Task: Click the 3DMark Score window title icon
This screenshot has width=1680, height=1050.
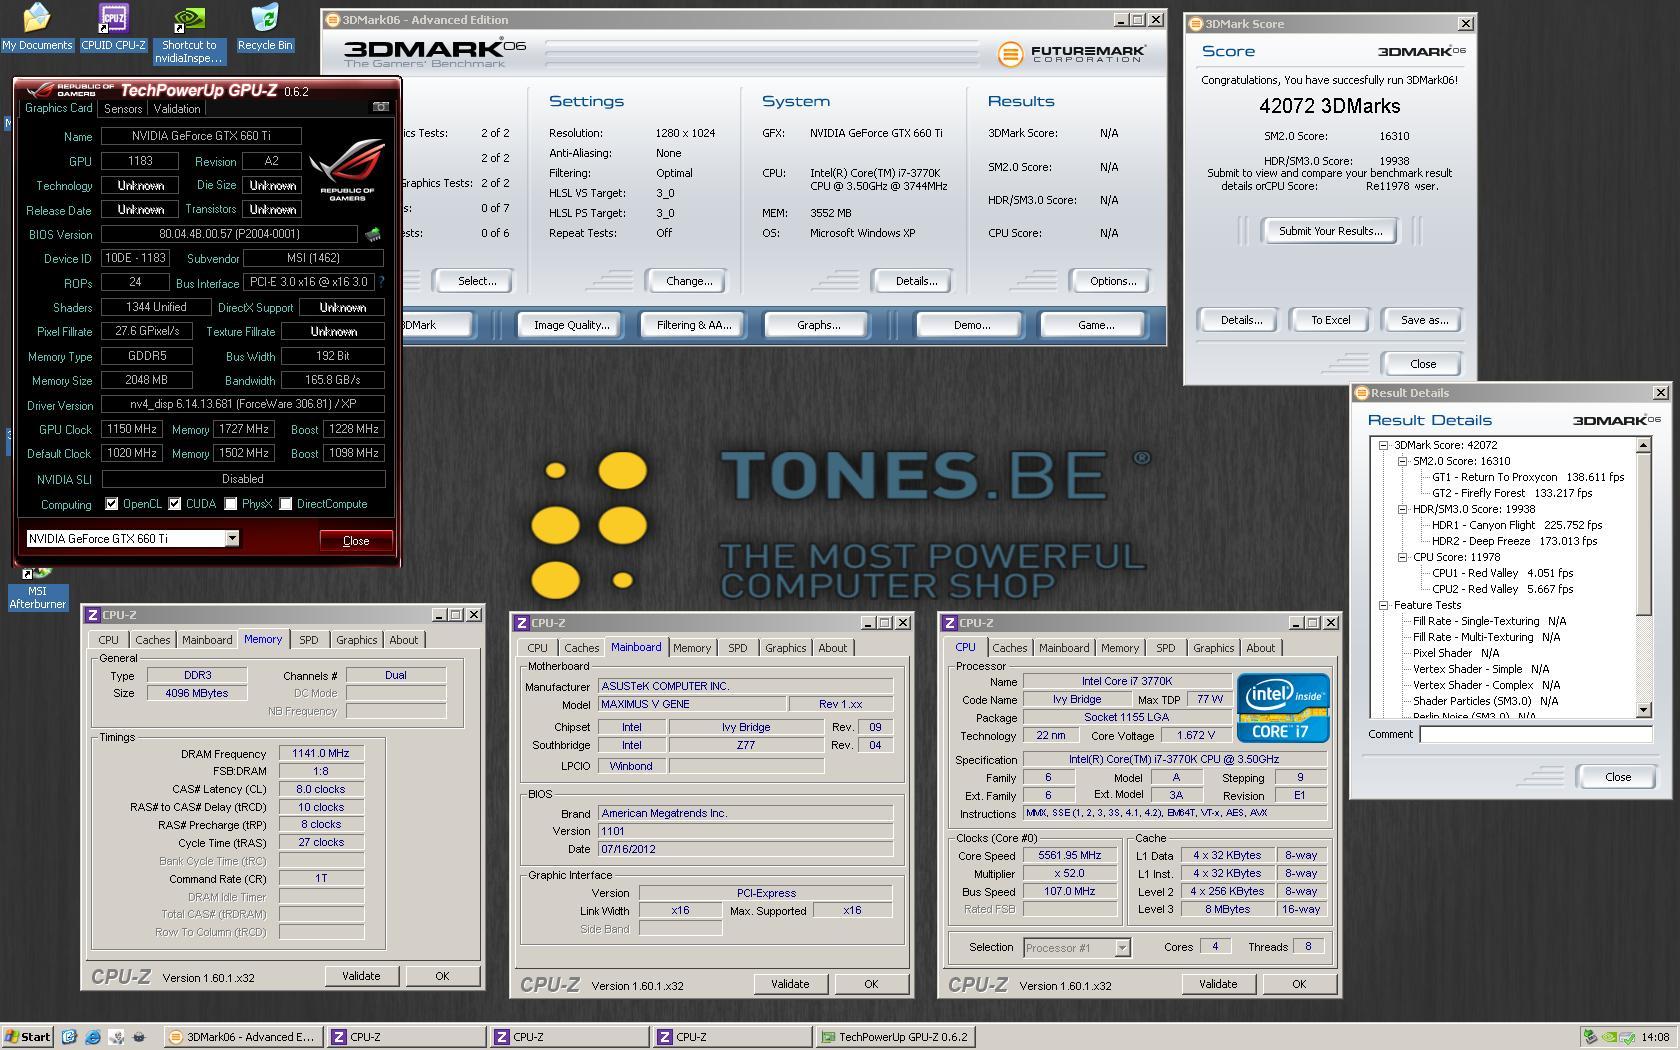Action: (x=1195, y=24)
